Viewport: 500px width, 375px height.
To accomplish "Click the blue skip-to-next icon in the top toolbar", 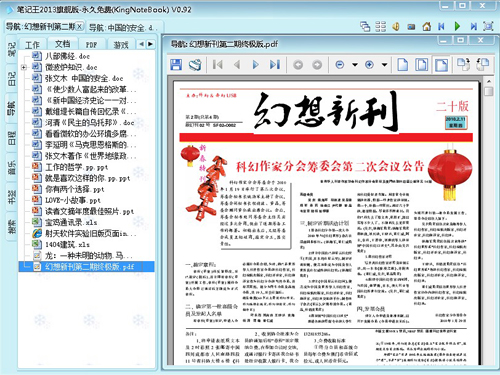I will pyautogui.click(x=473, y=26).
